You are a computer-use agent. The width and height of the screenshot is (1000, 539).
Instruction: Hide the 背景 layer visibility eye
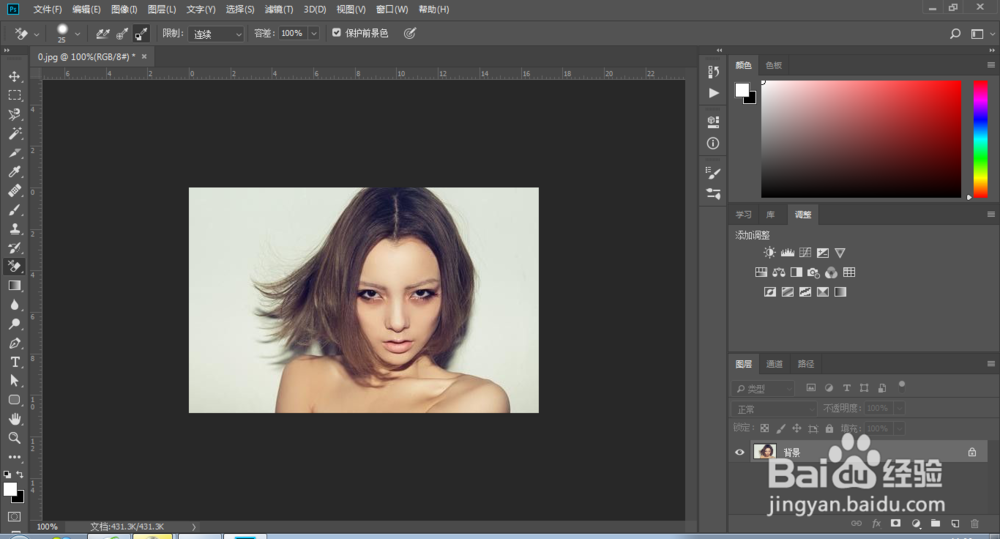(740, 452)
